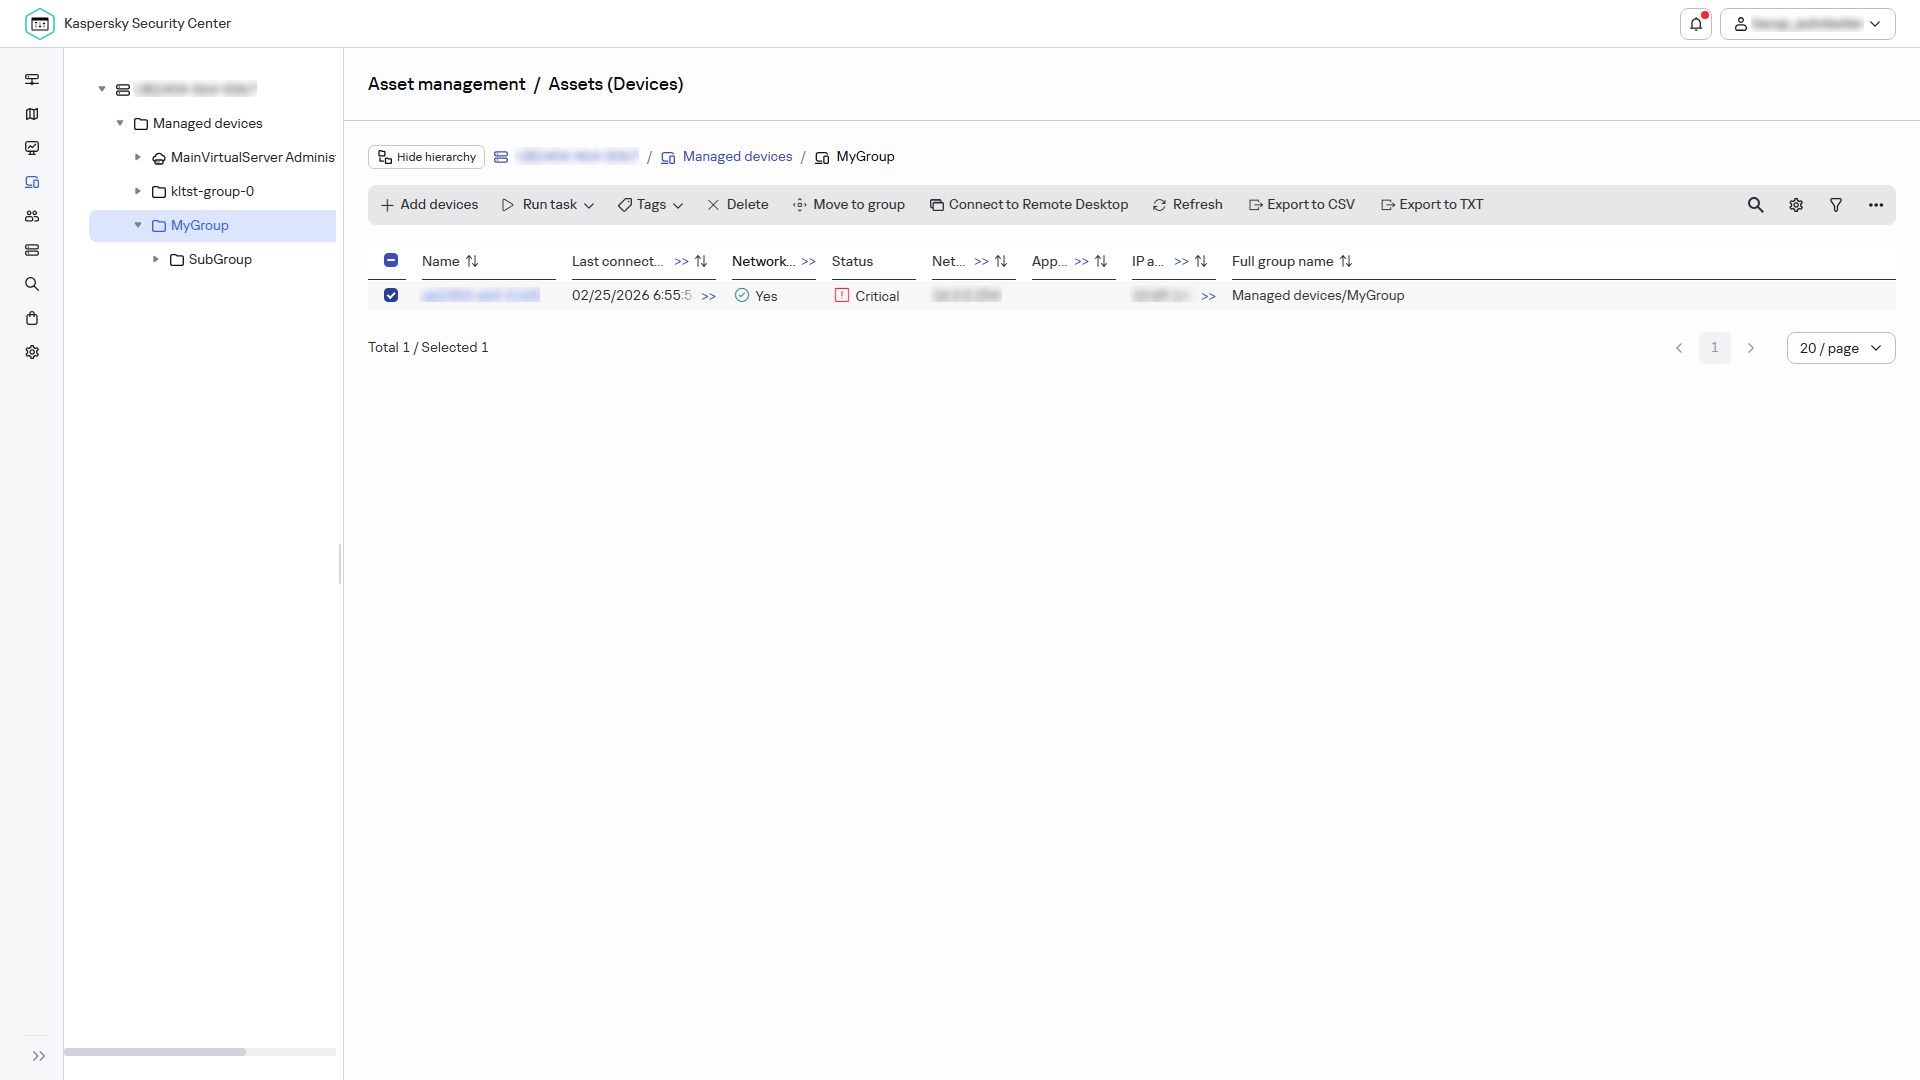This screenshot has height=1080, width=1920.
Task: Open the Tags dropdown
Action: [x=650, y=205]
